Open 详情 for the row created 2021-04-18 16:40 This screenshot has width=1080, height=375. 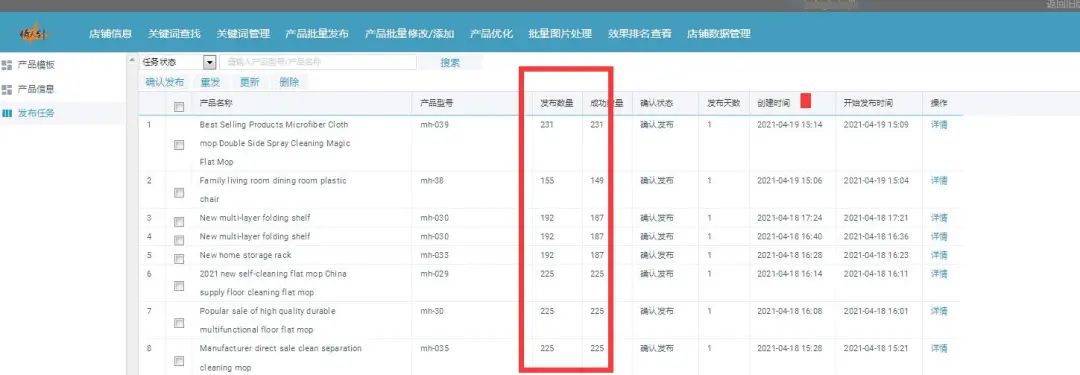[x=939, y=236]
